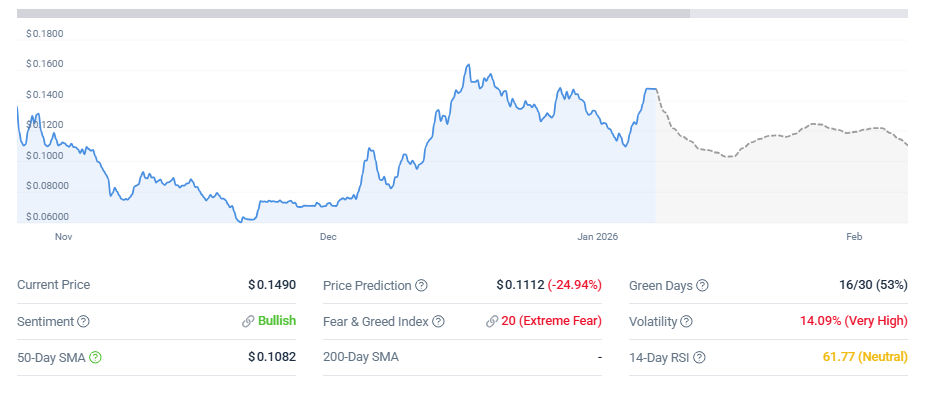Open the Price Prediction help icon
The width and height of the screenshot is (931, 394).
coord(421,285)
